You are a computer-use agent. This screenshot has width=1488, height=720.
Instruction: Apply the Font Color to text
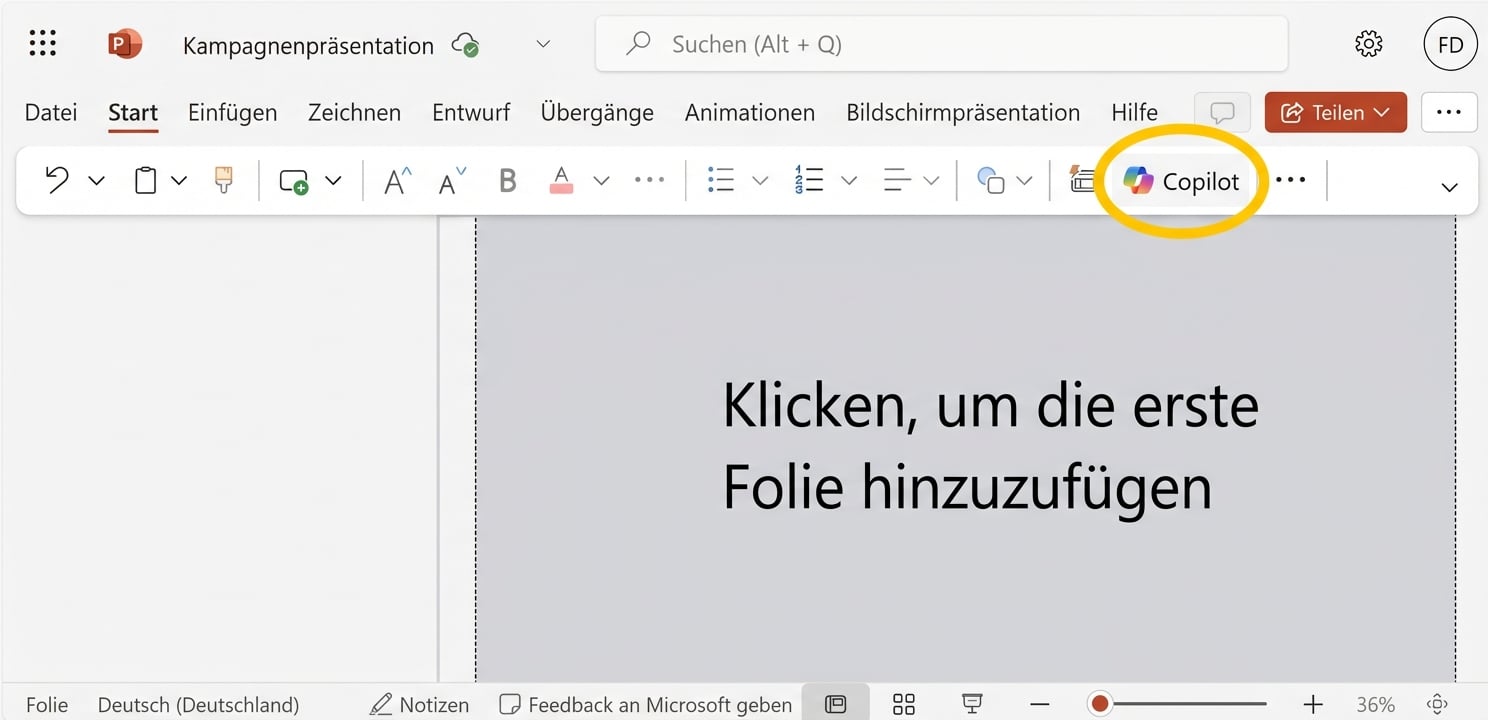click(x=560, y=180)
